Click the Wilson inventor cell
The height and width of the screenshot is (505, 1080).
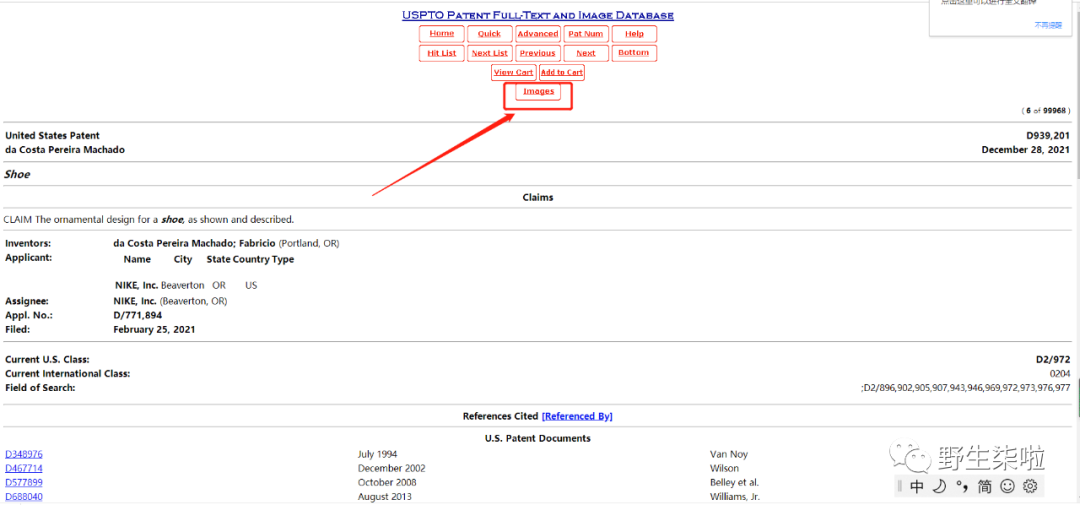tap(723, 468)
